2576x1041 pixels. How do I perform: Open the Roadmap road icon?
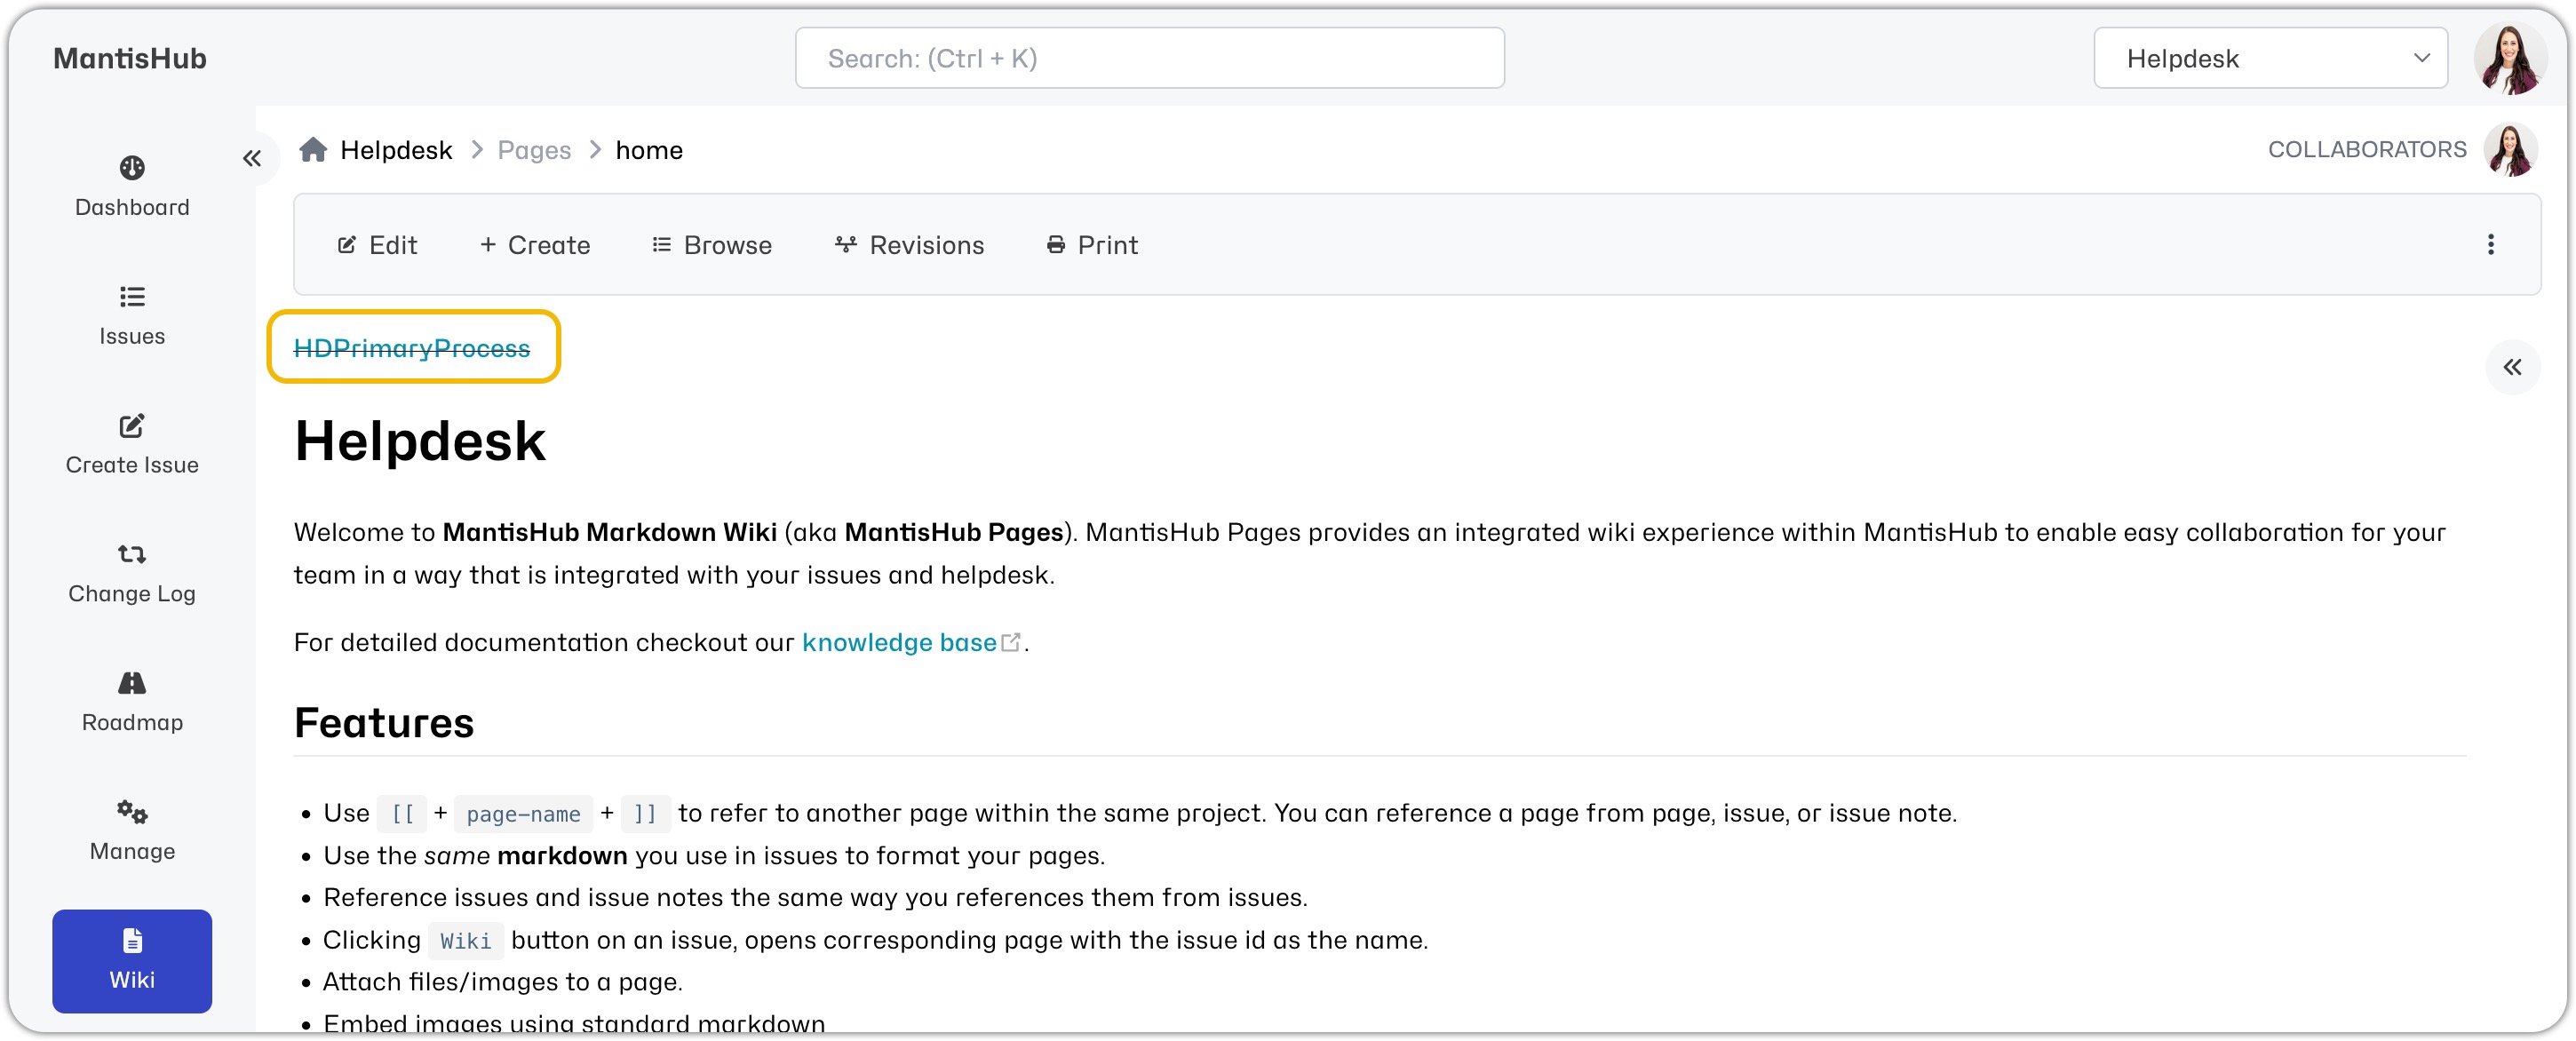click(x=132, y=682)
